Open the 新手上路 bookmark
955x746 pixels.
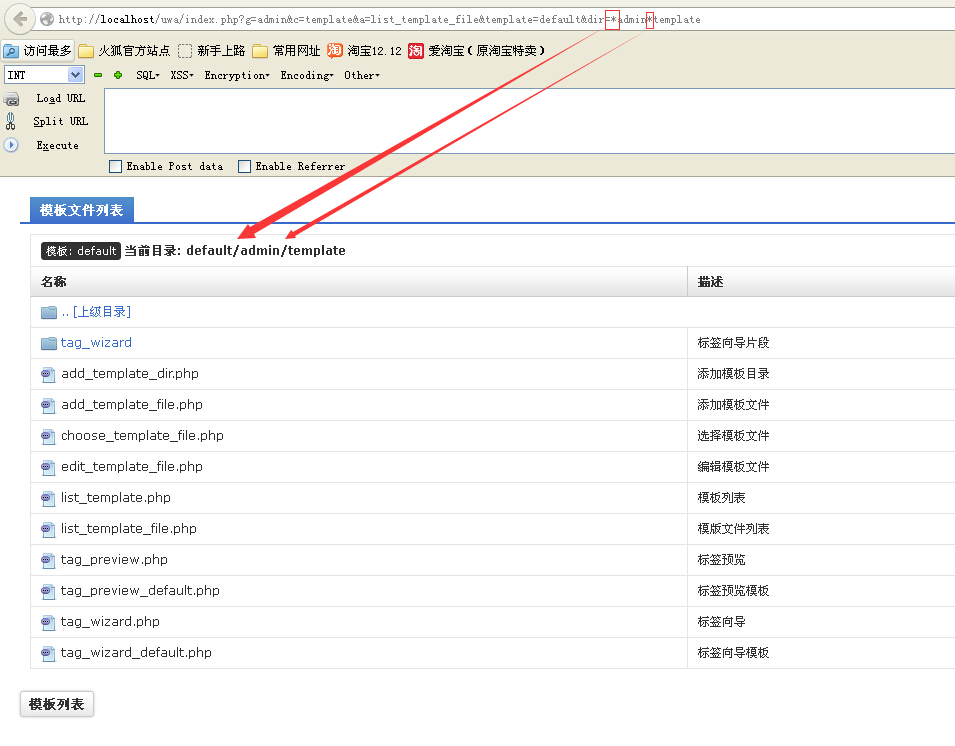pyautogui.click(x=211, y=51)
